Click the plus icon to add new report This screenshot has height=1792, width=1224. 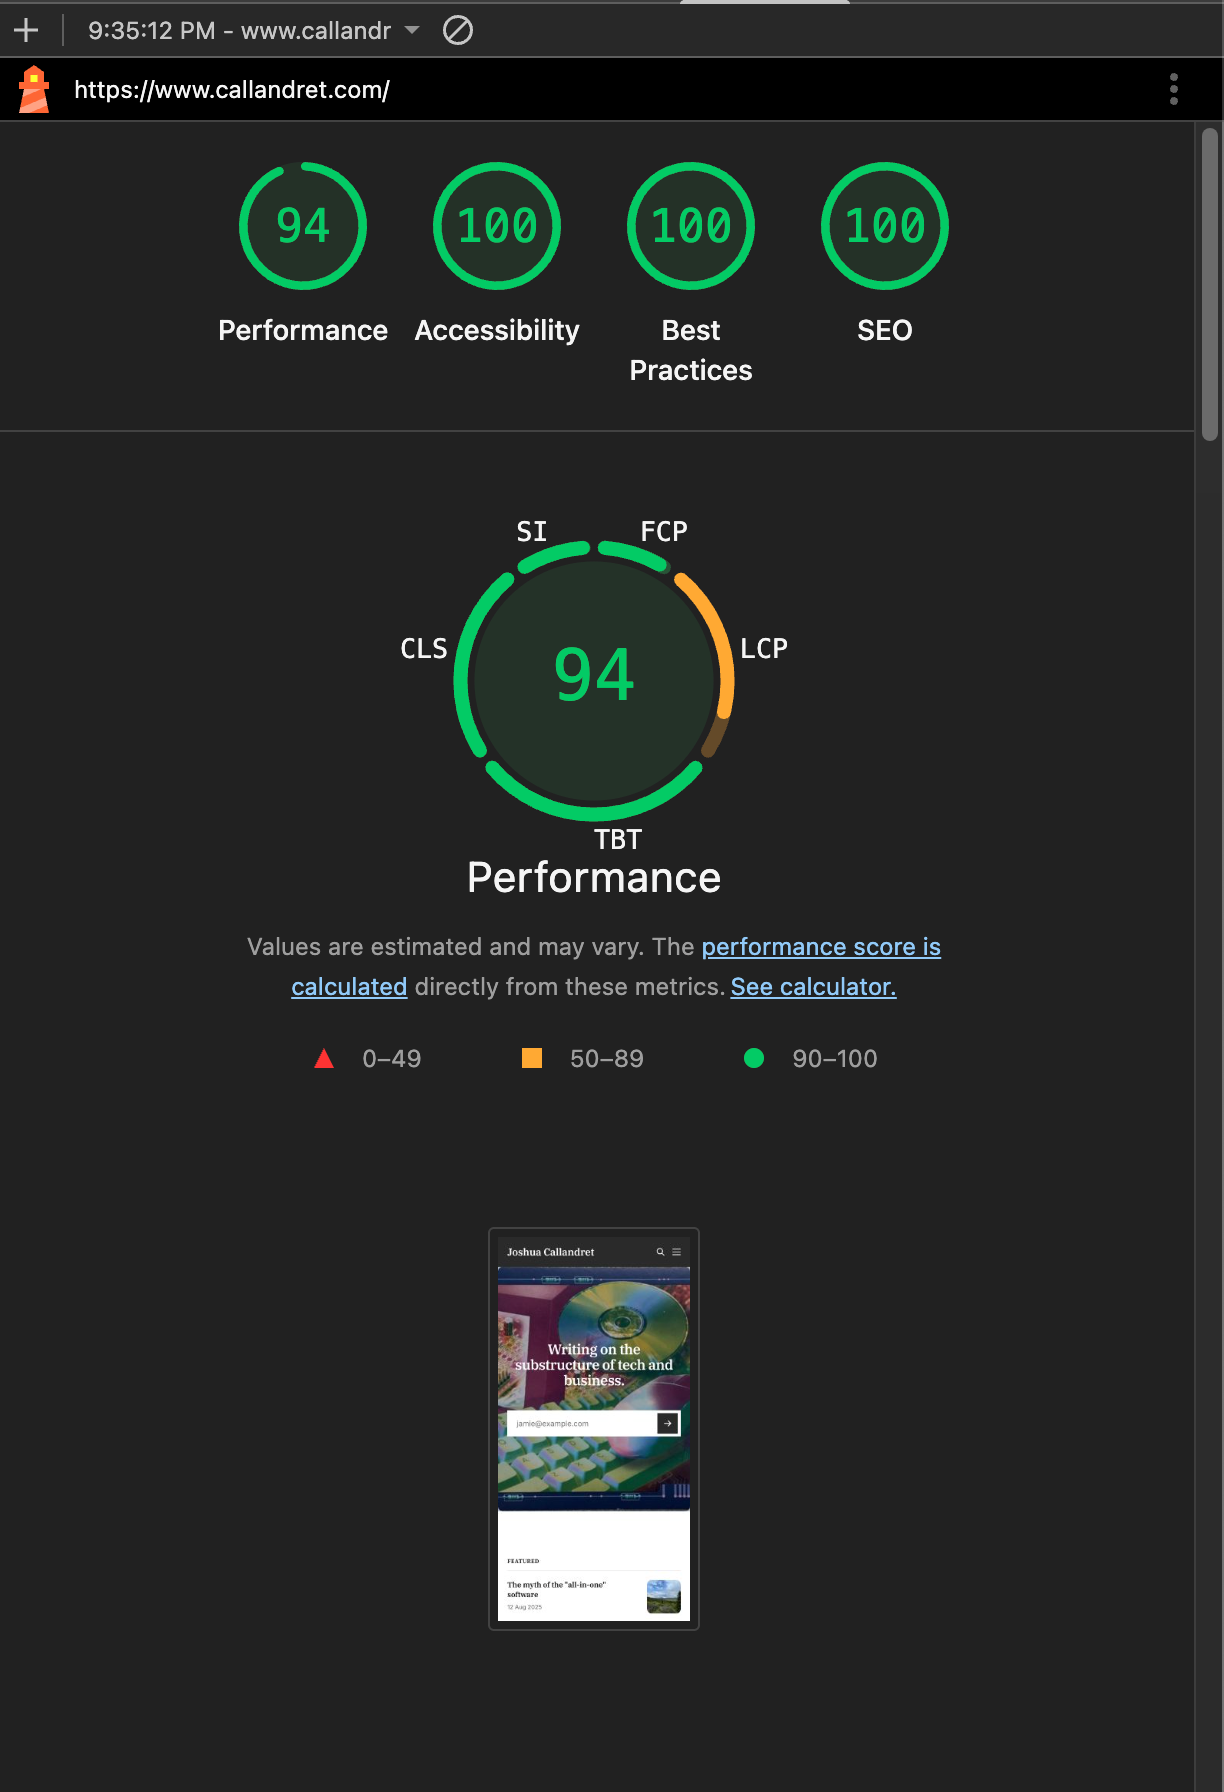point(26,30)
